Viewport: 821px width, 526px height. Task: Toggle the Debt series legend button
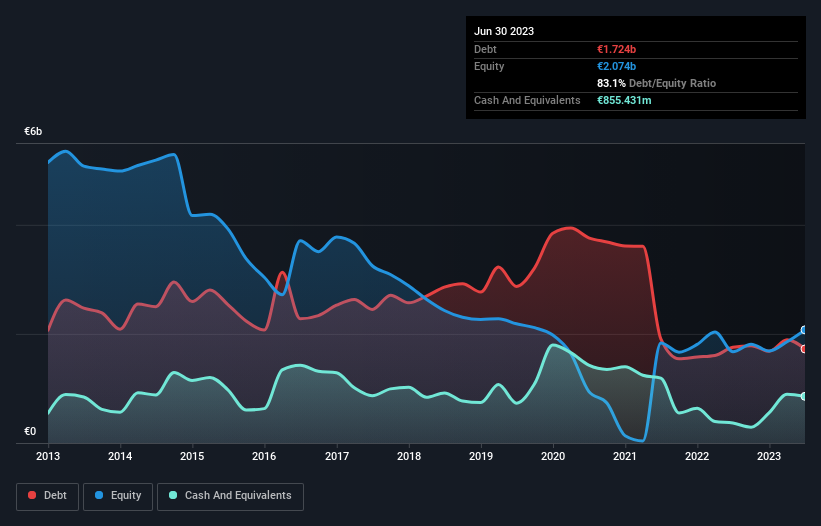pyautogui.click(x=48, y=496)
